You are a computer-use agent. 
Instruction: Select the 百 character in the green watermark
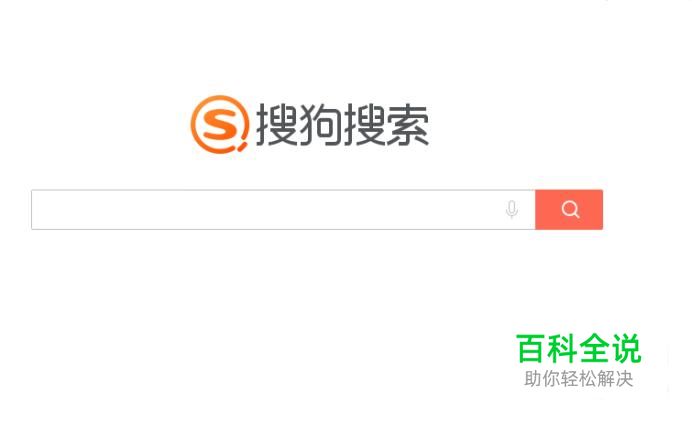530,348
